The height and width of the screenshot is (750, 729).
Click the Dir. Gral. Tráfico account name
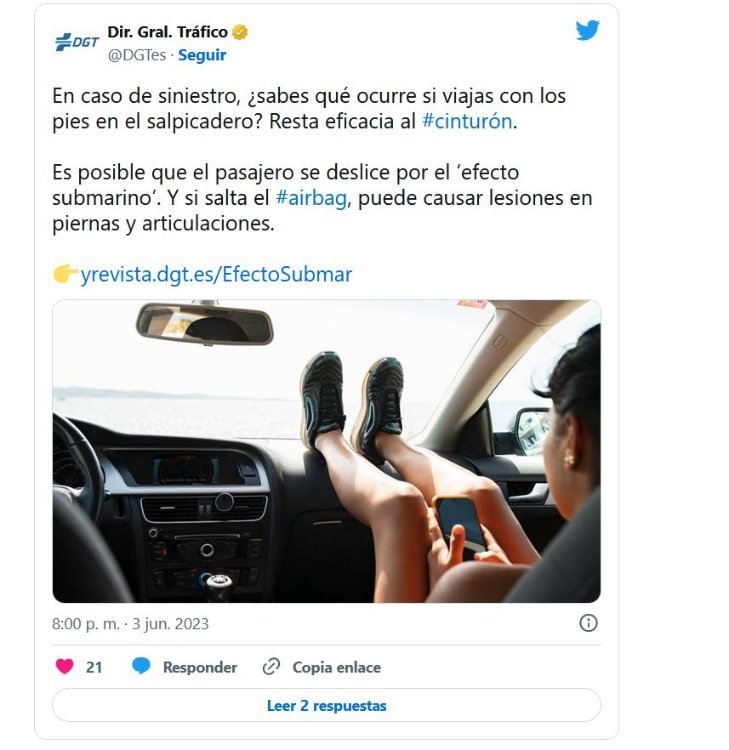pyautogui.click(x=167, y=32)
